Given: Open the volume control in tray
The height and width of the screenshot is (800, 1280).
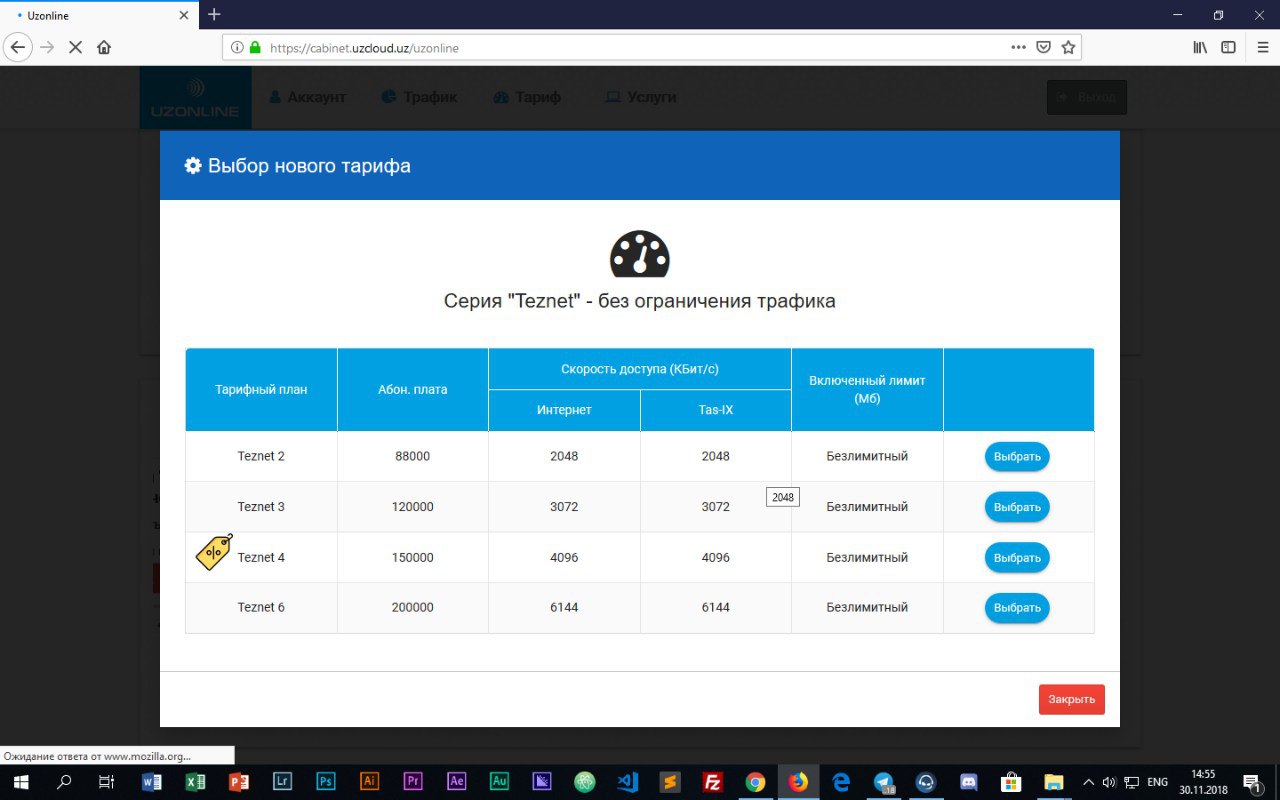Looking at the screenshot, I should [x=1109, y=782].
